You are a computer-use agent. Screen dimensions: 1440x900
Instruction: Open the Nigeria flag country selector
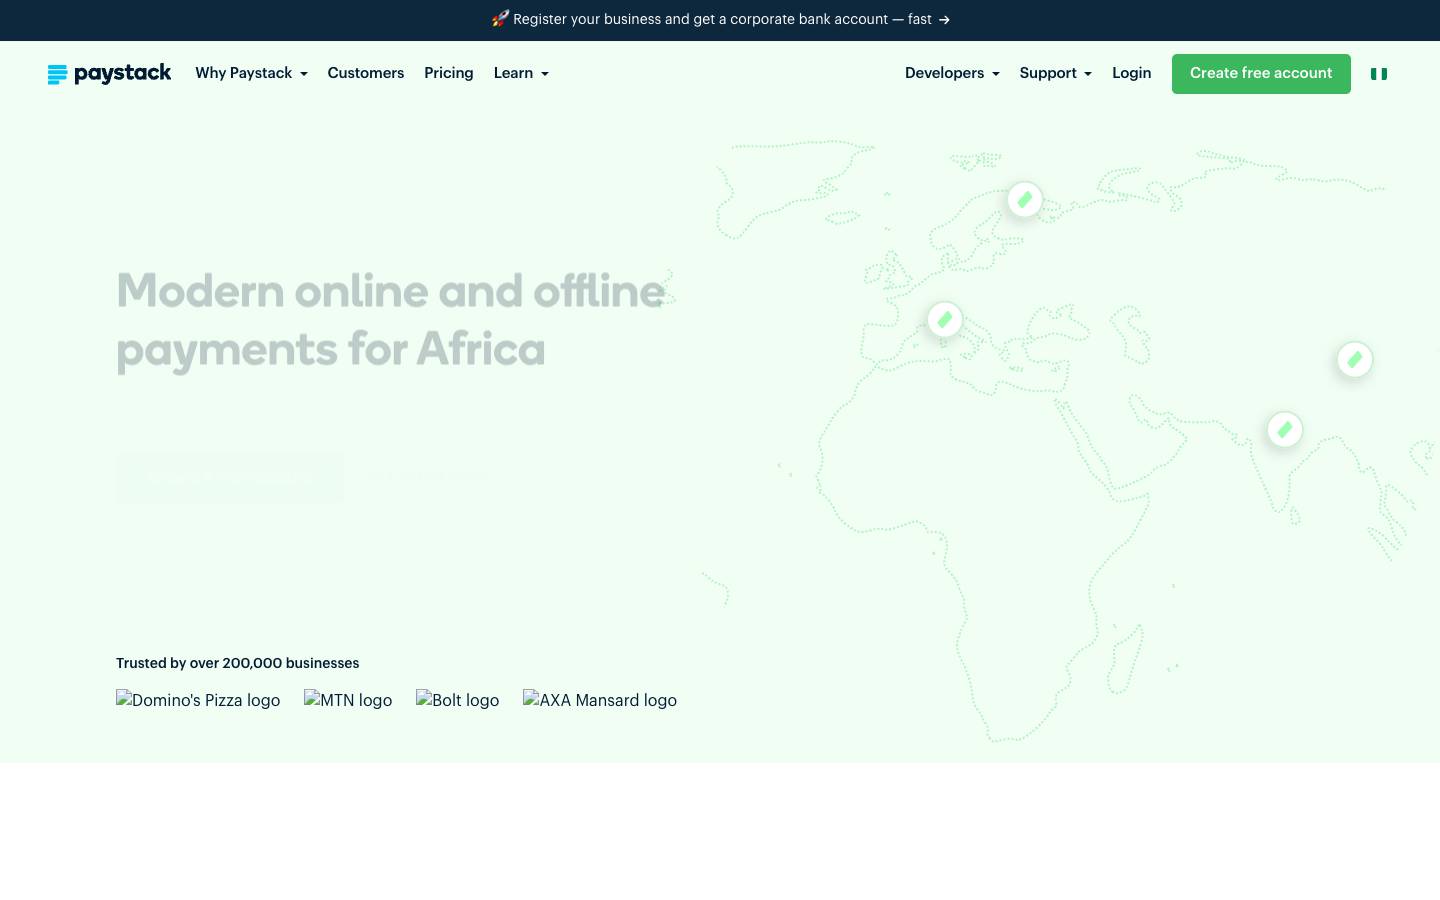pos(1379,74)
